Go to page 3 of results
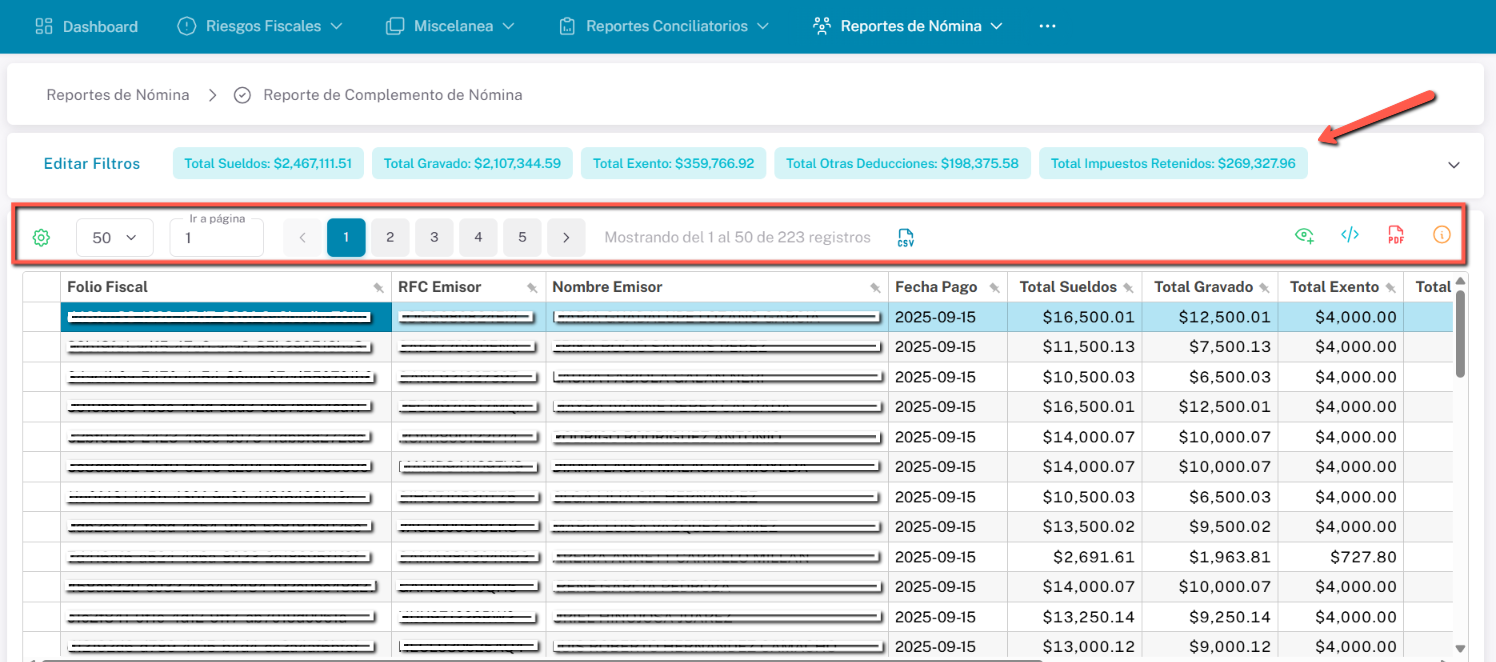The image size is (1496, 662). click(x=434, y=238)
